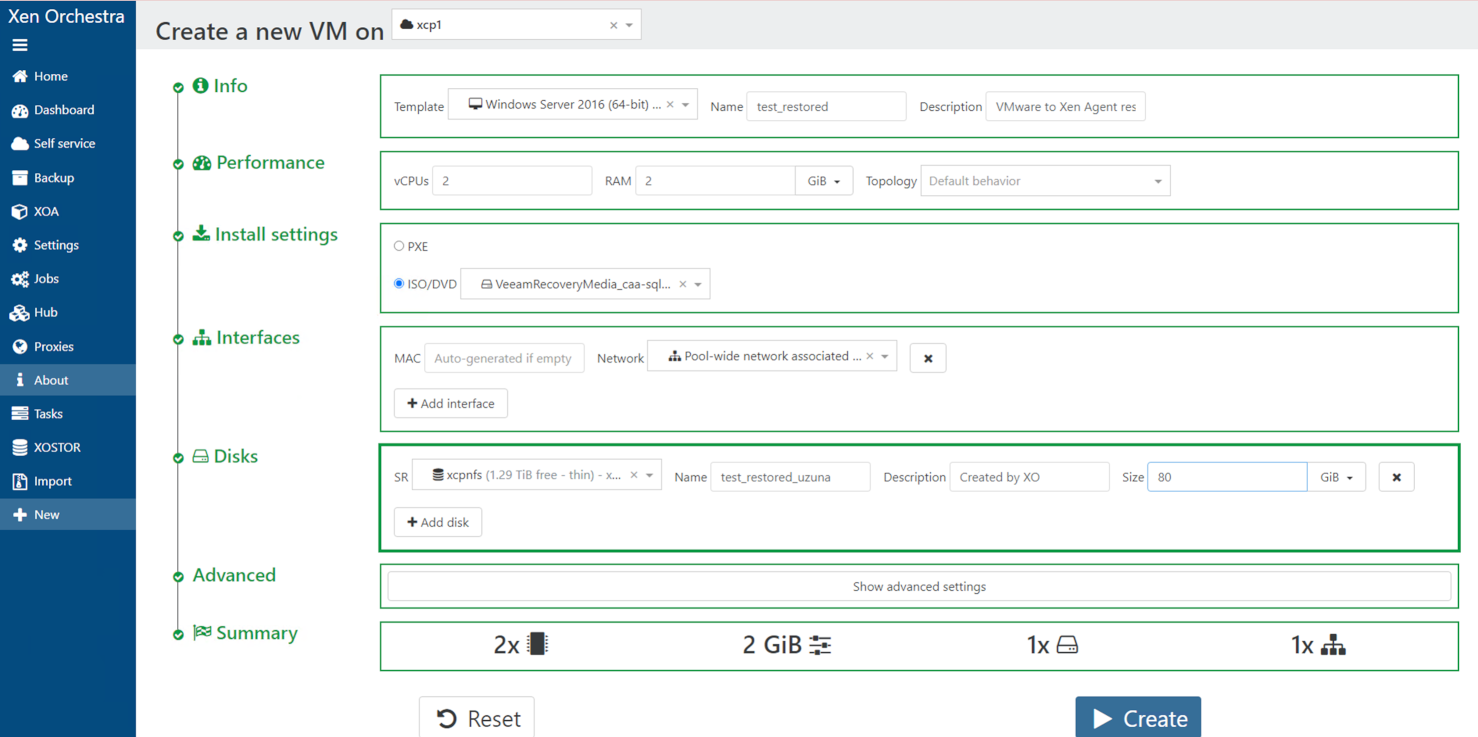
Task: Click the MAC address input field
Action: point(504,358)
